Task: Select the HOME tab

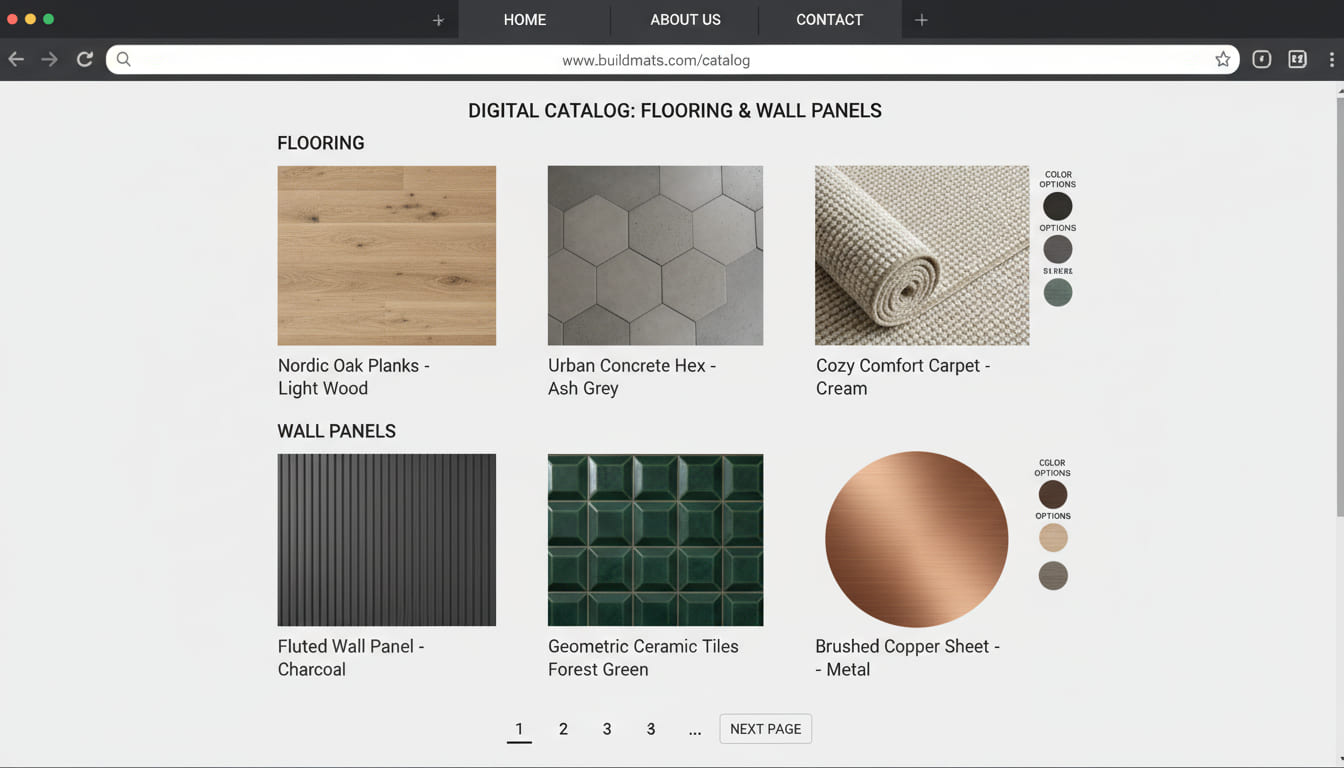Action: (x=524, y=20)
